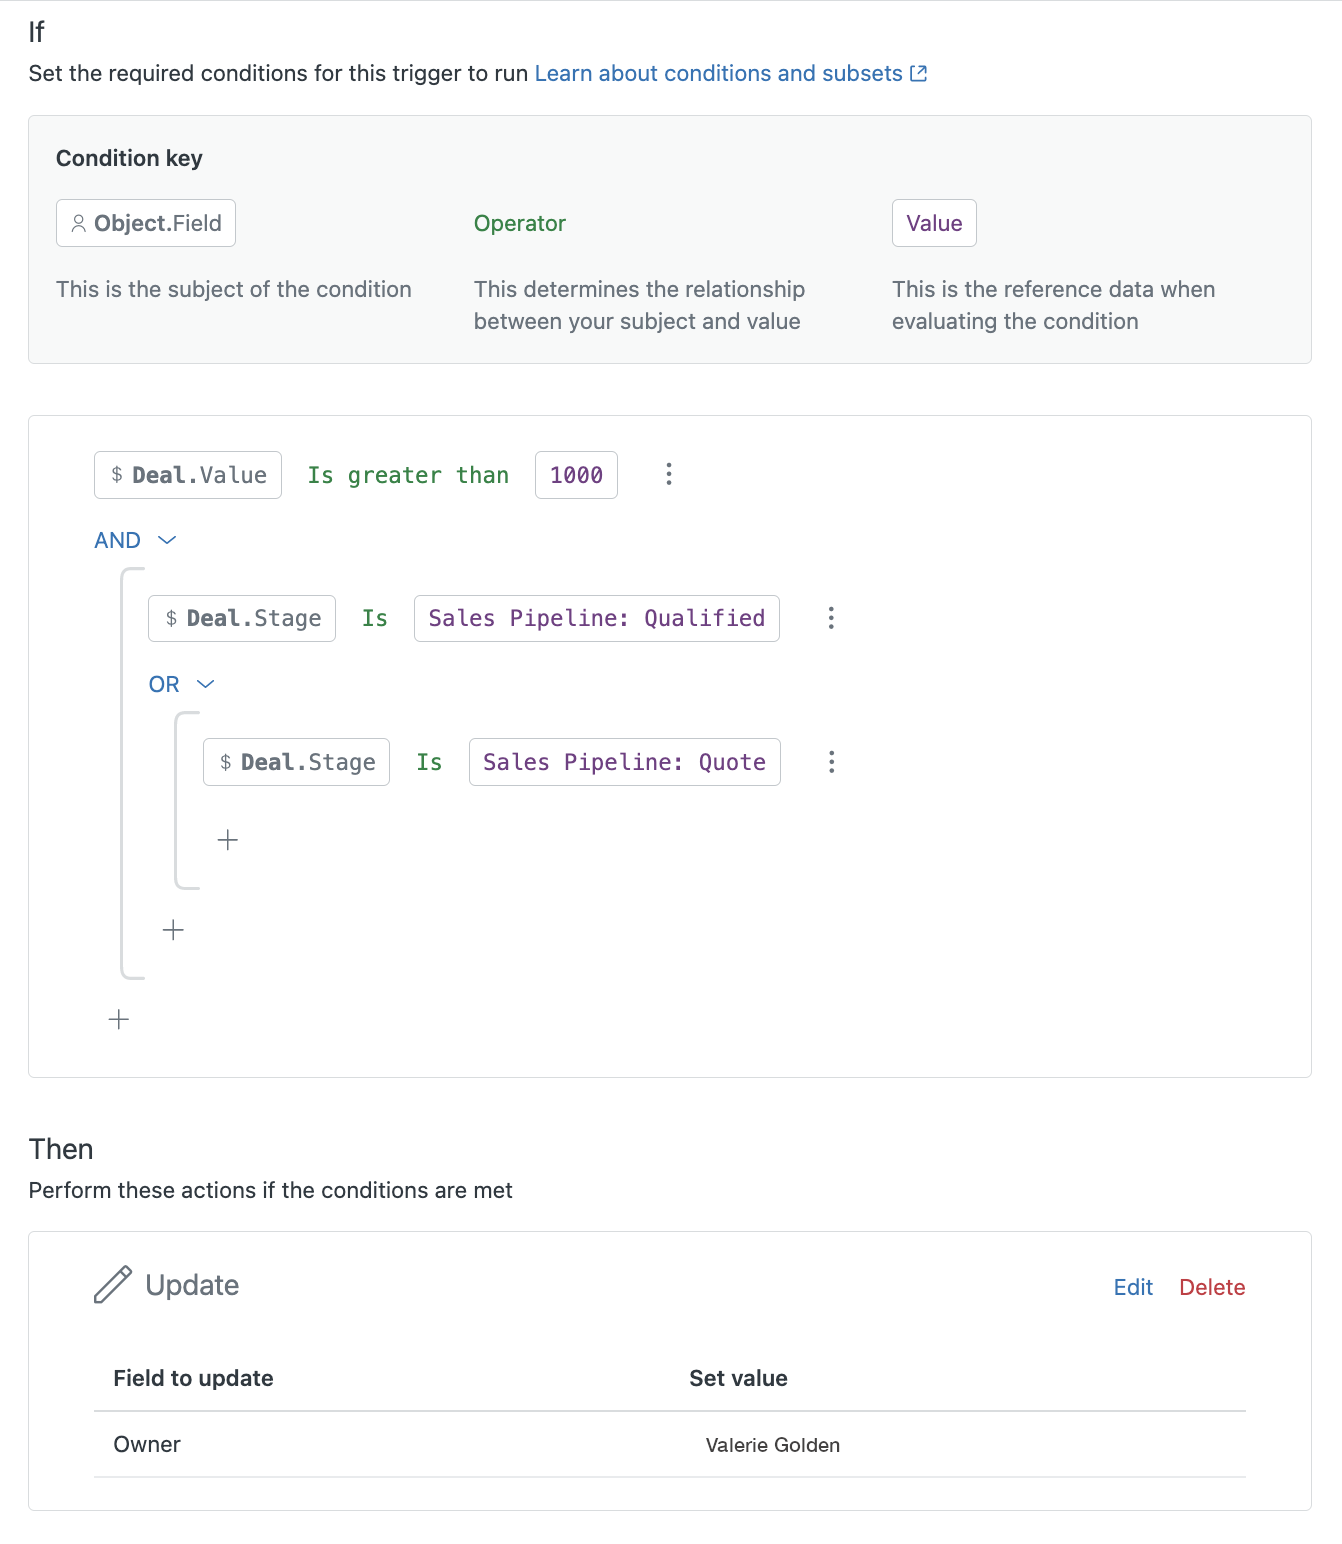Expand the AND operator dropdown
This screenshot has height=1544, width=1342.
[167, 540]
